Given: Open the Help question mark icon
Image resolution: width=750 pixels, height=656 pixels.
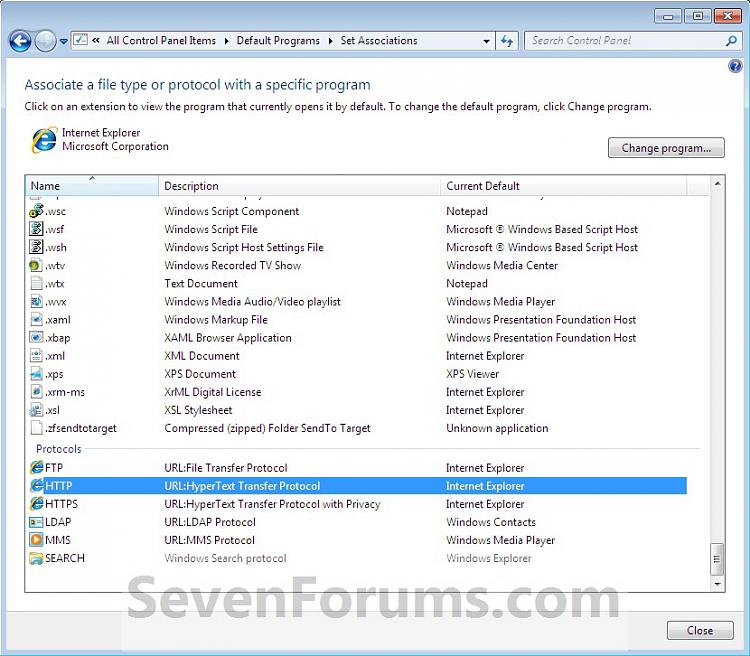Looking at the screenshot, I should [x=735, y=66].
